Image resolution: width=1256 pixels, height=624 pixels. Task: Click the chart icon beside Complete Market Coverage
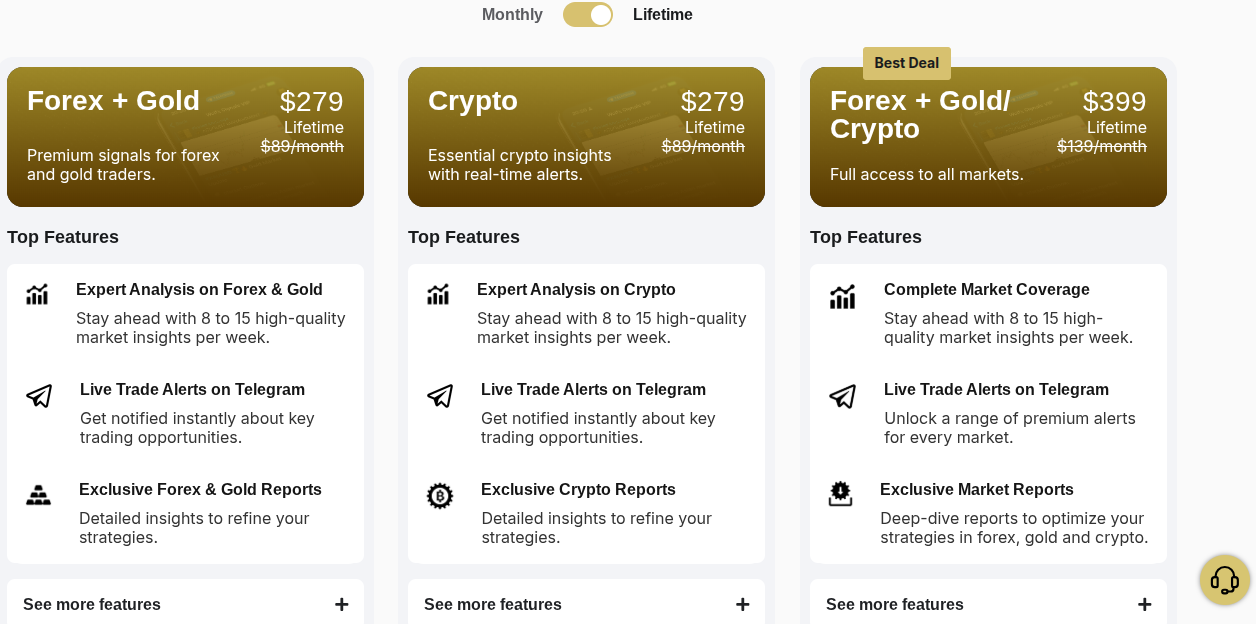pos(842,297)
